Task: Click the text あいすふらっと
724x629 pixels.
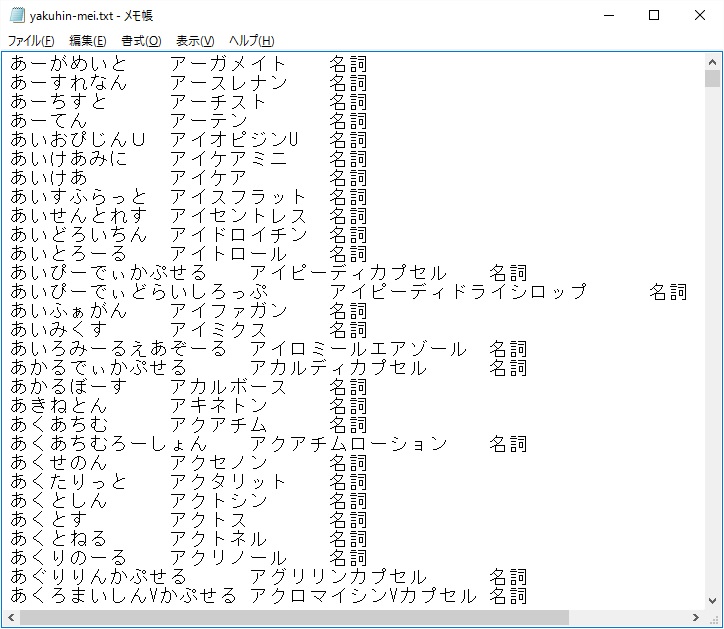Action: 78,197
